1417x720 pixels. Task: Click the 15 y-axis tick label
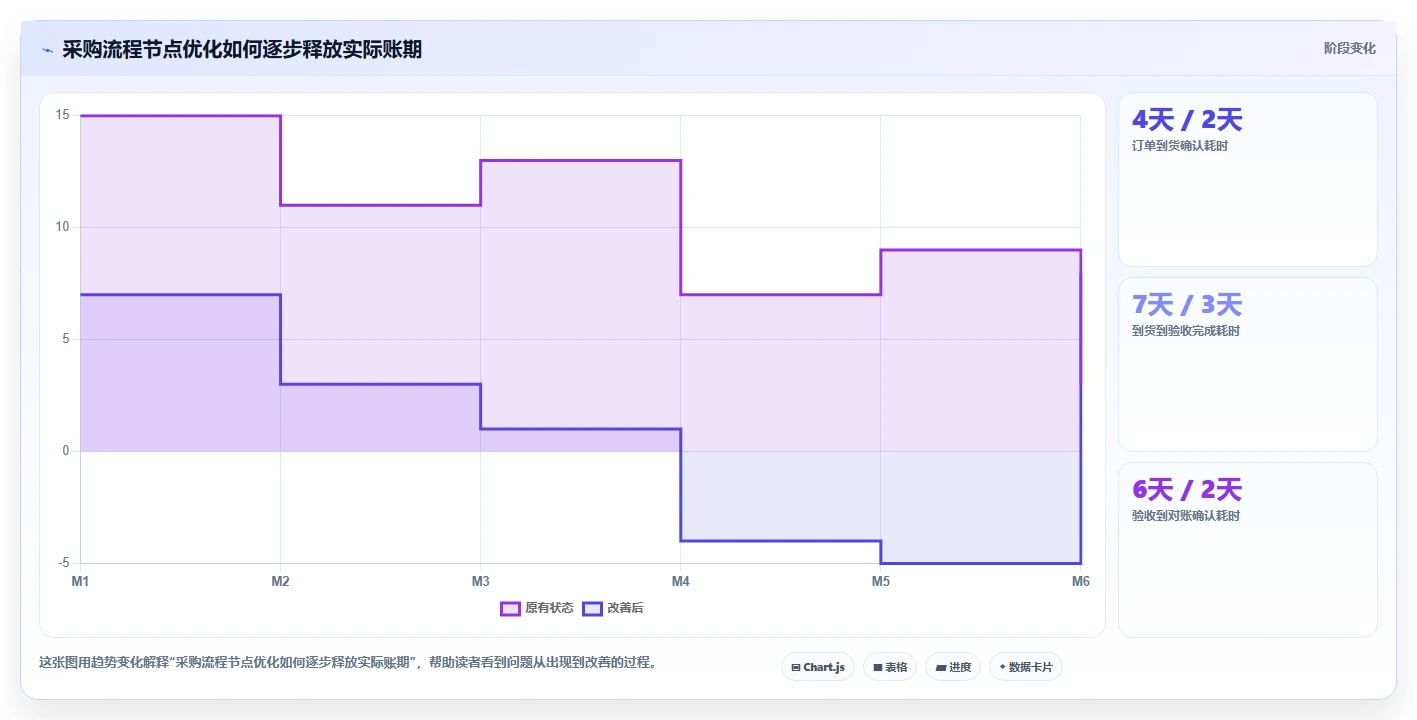click(x=62, y=115)
